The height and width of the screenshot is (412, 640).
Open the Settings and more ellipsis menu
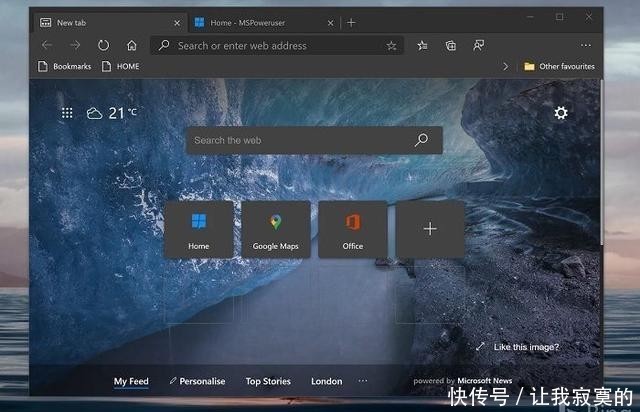point(586,45)
